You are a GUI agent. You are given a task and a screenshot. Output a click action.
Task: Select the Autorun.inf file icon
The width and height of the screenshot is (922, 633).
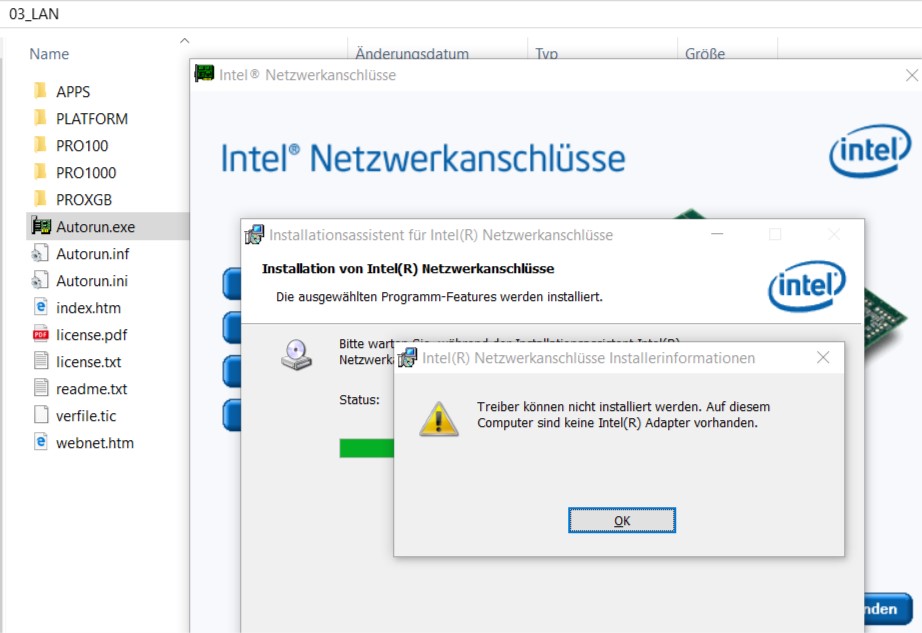pos(41,253)
